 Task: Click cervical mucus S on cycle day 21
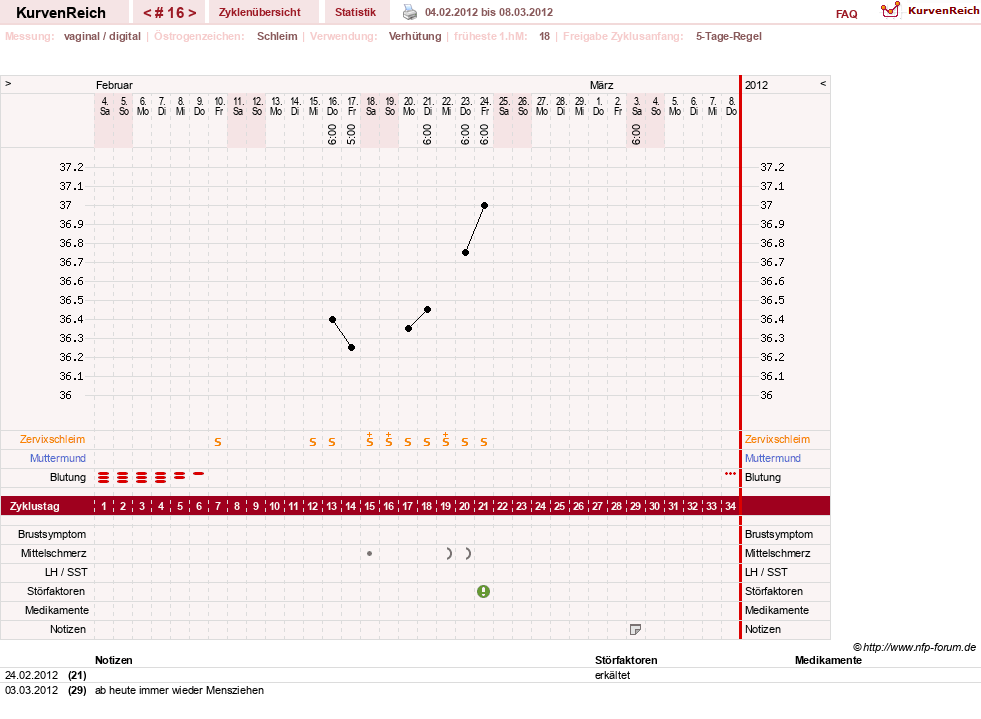point(484,442)
